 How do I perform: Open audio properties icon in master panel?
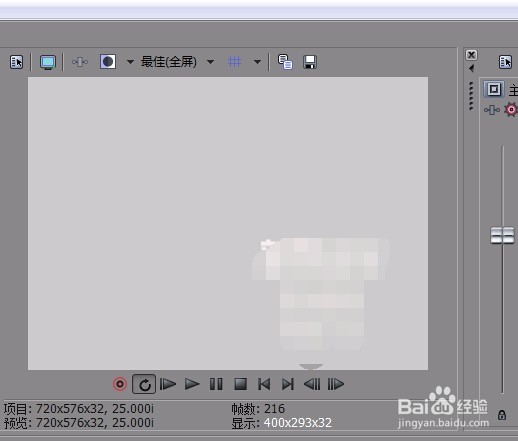pyautogui.click(x=505, y=62)
